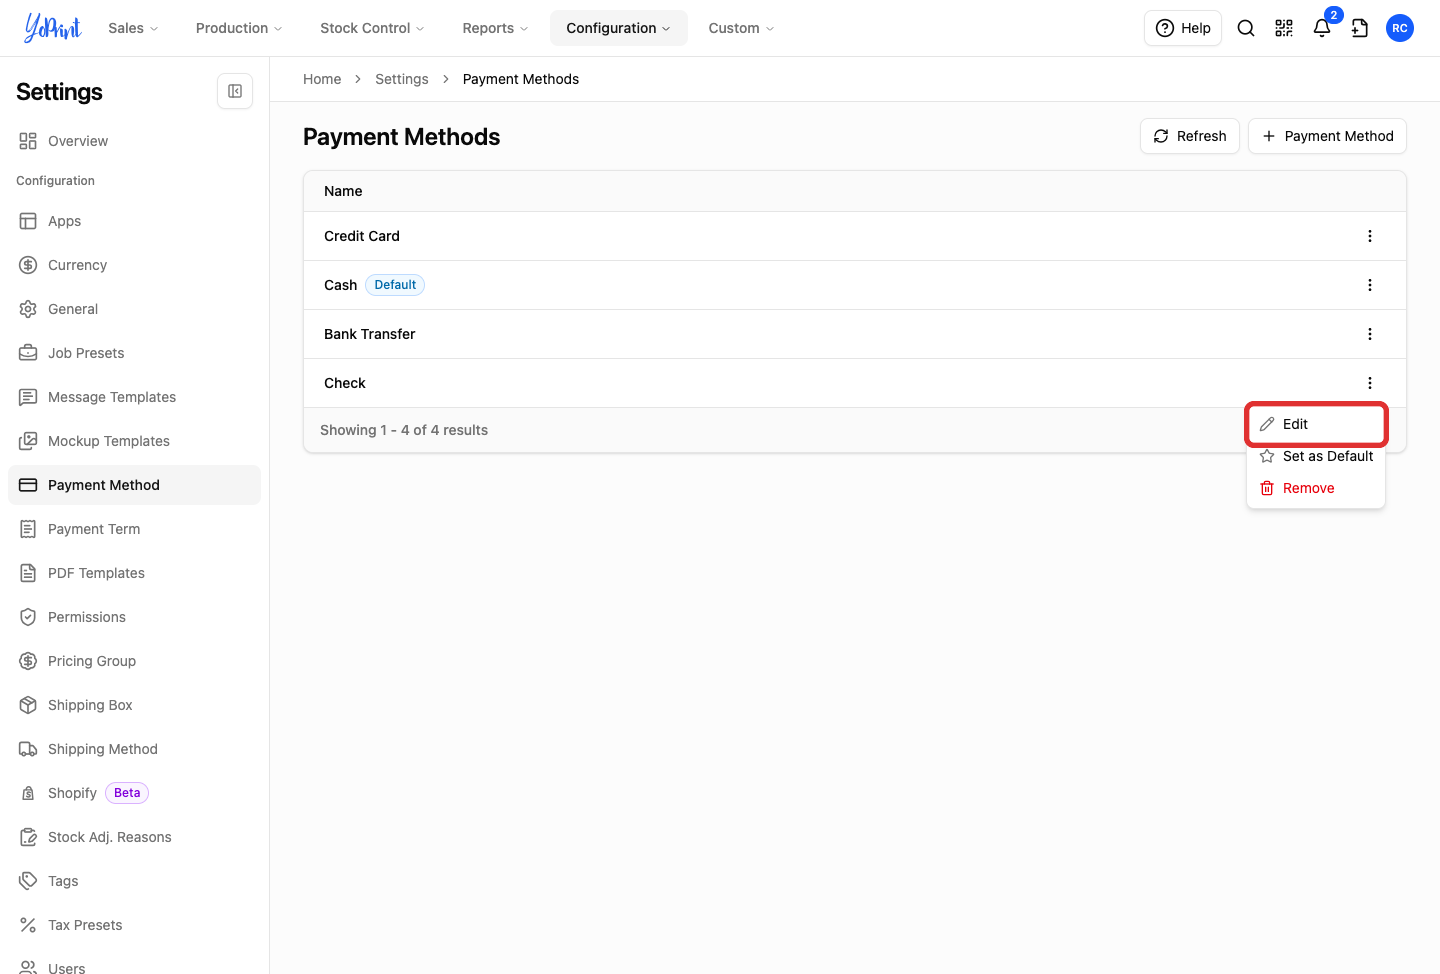Open PDF Templates settings
The height and width of the screenshot is (974, 1440).
(x=134, y=573)
